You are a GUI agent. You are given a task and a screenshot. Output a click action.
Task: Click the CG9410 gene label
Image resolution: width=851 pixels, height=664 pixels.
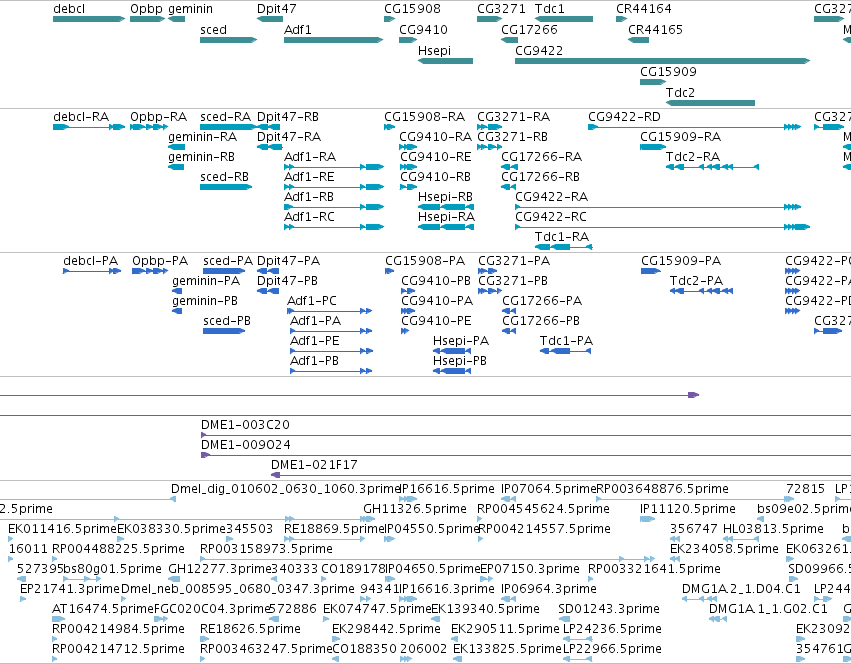click(423, 30)
